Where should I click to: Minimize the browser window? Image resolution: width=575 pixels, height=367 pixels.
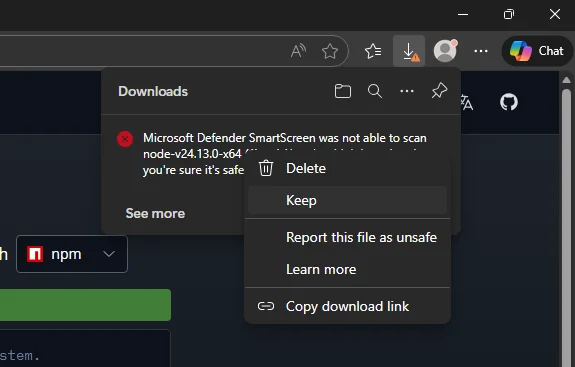(463, 15)
